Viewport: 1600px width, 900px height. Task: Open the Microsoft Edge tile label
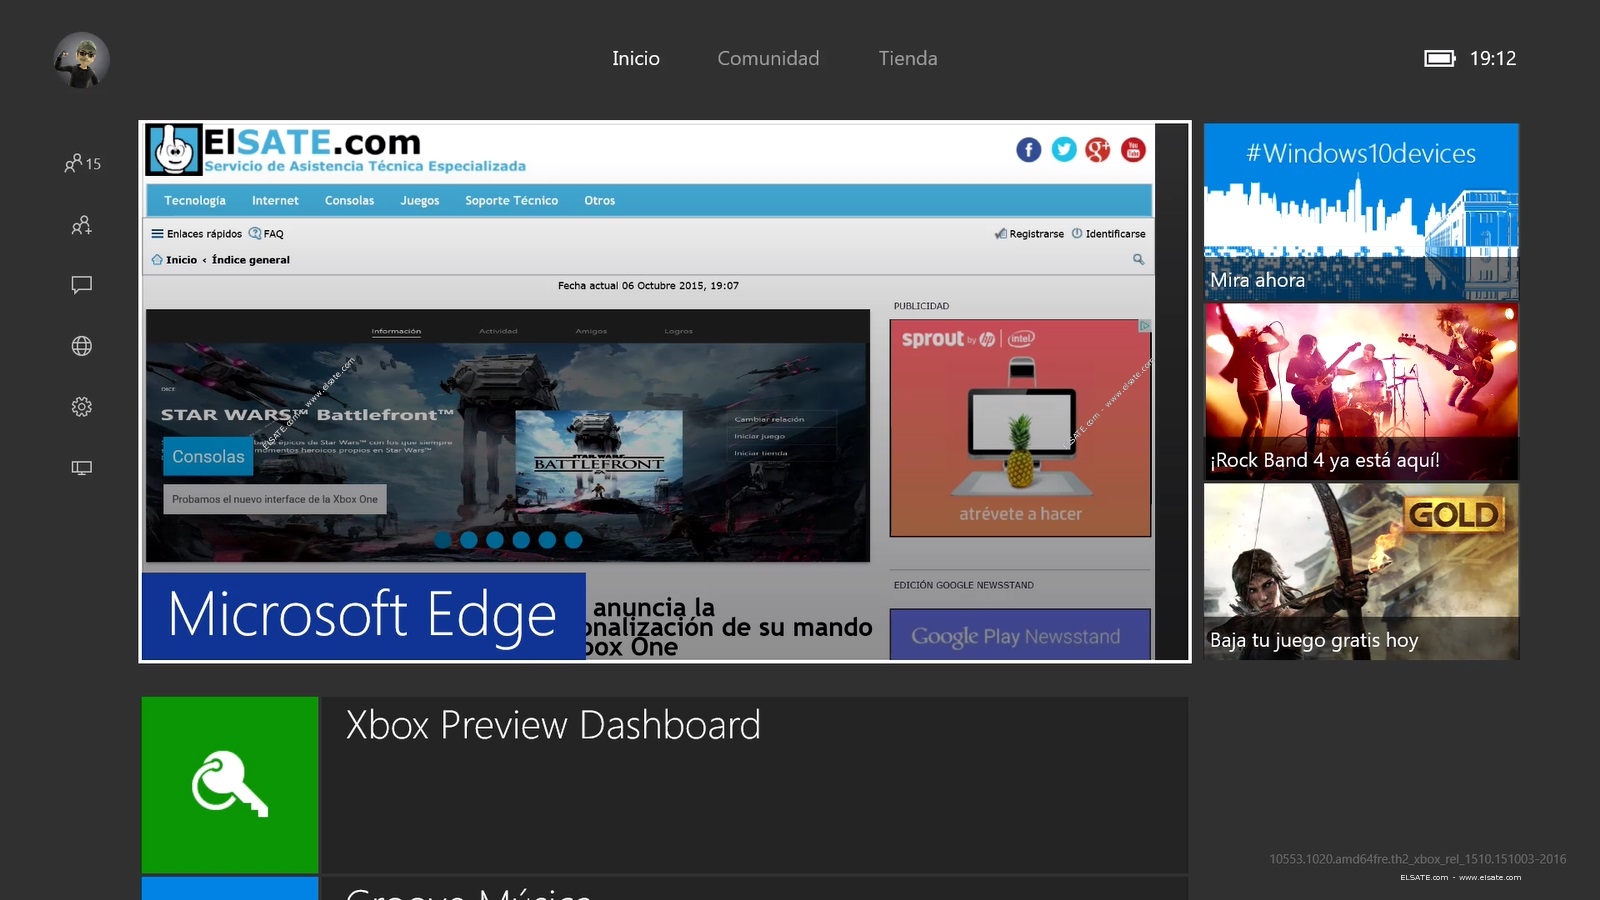tap(363, 616)
